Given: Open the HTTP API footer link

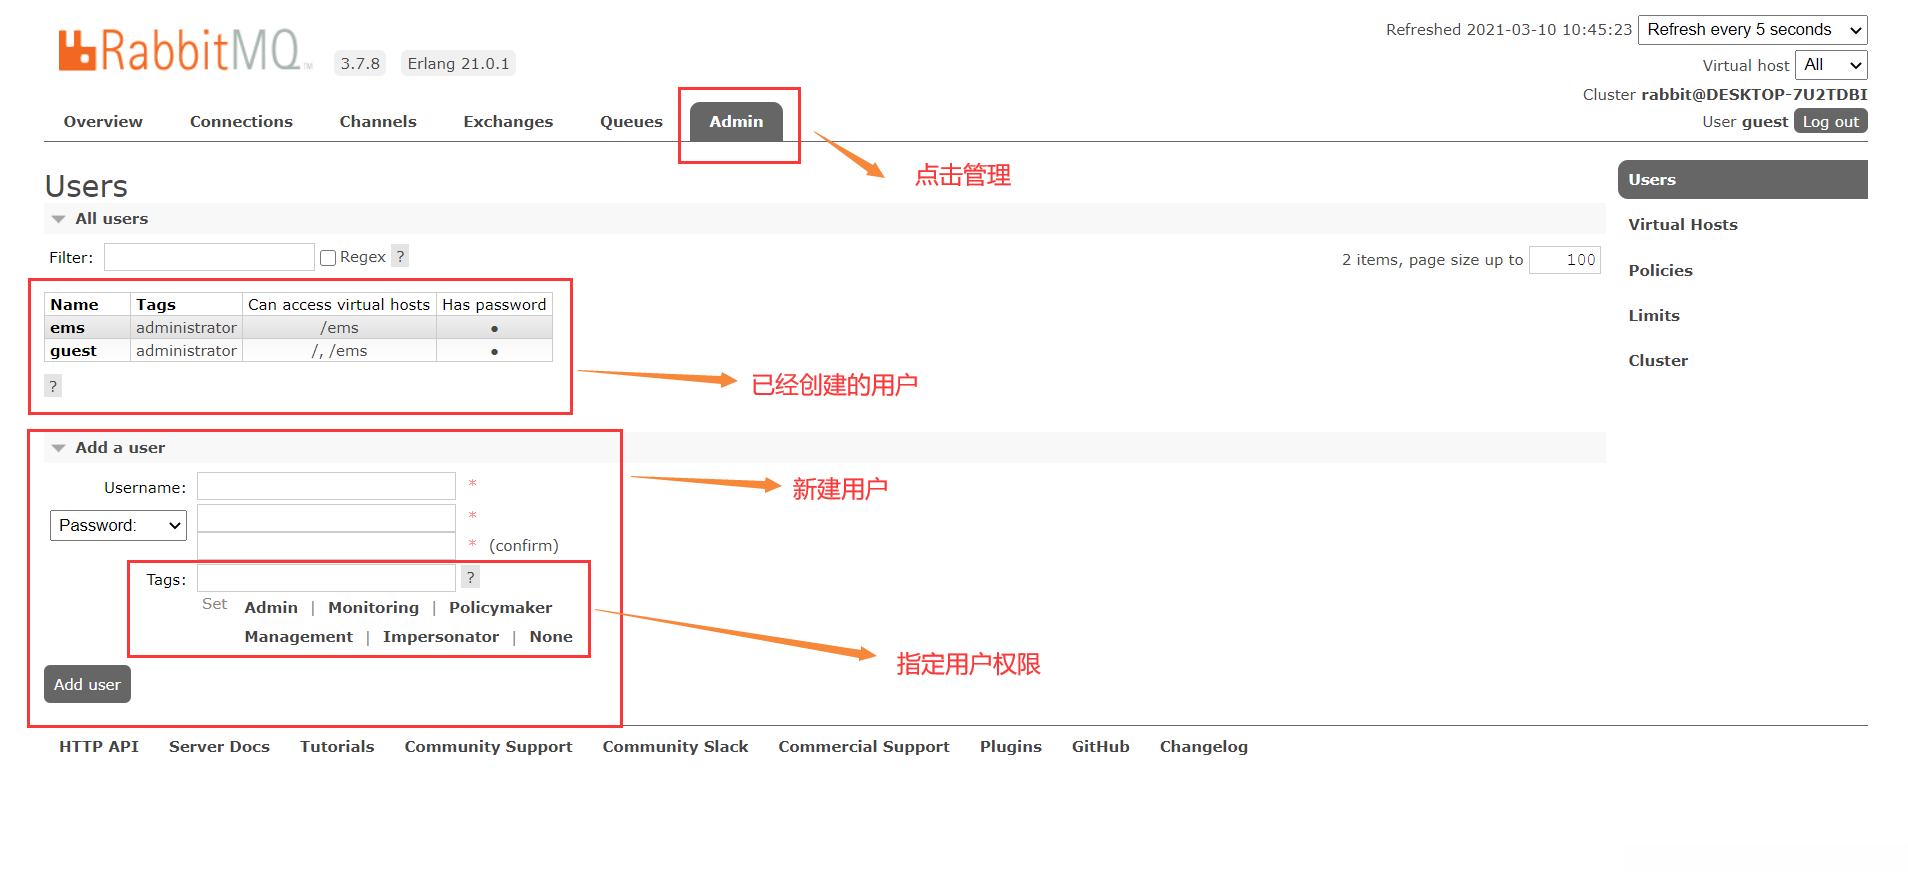Looking at the screenshot, I should click(x=99, y=747).
